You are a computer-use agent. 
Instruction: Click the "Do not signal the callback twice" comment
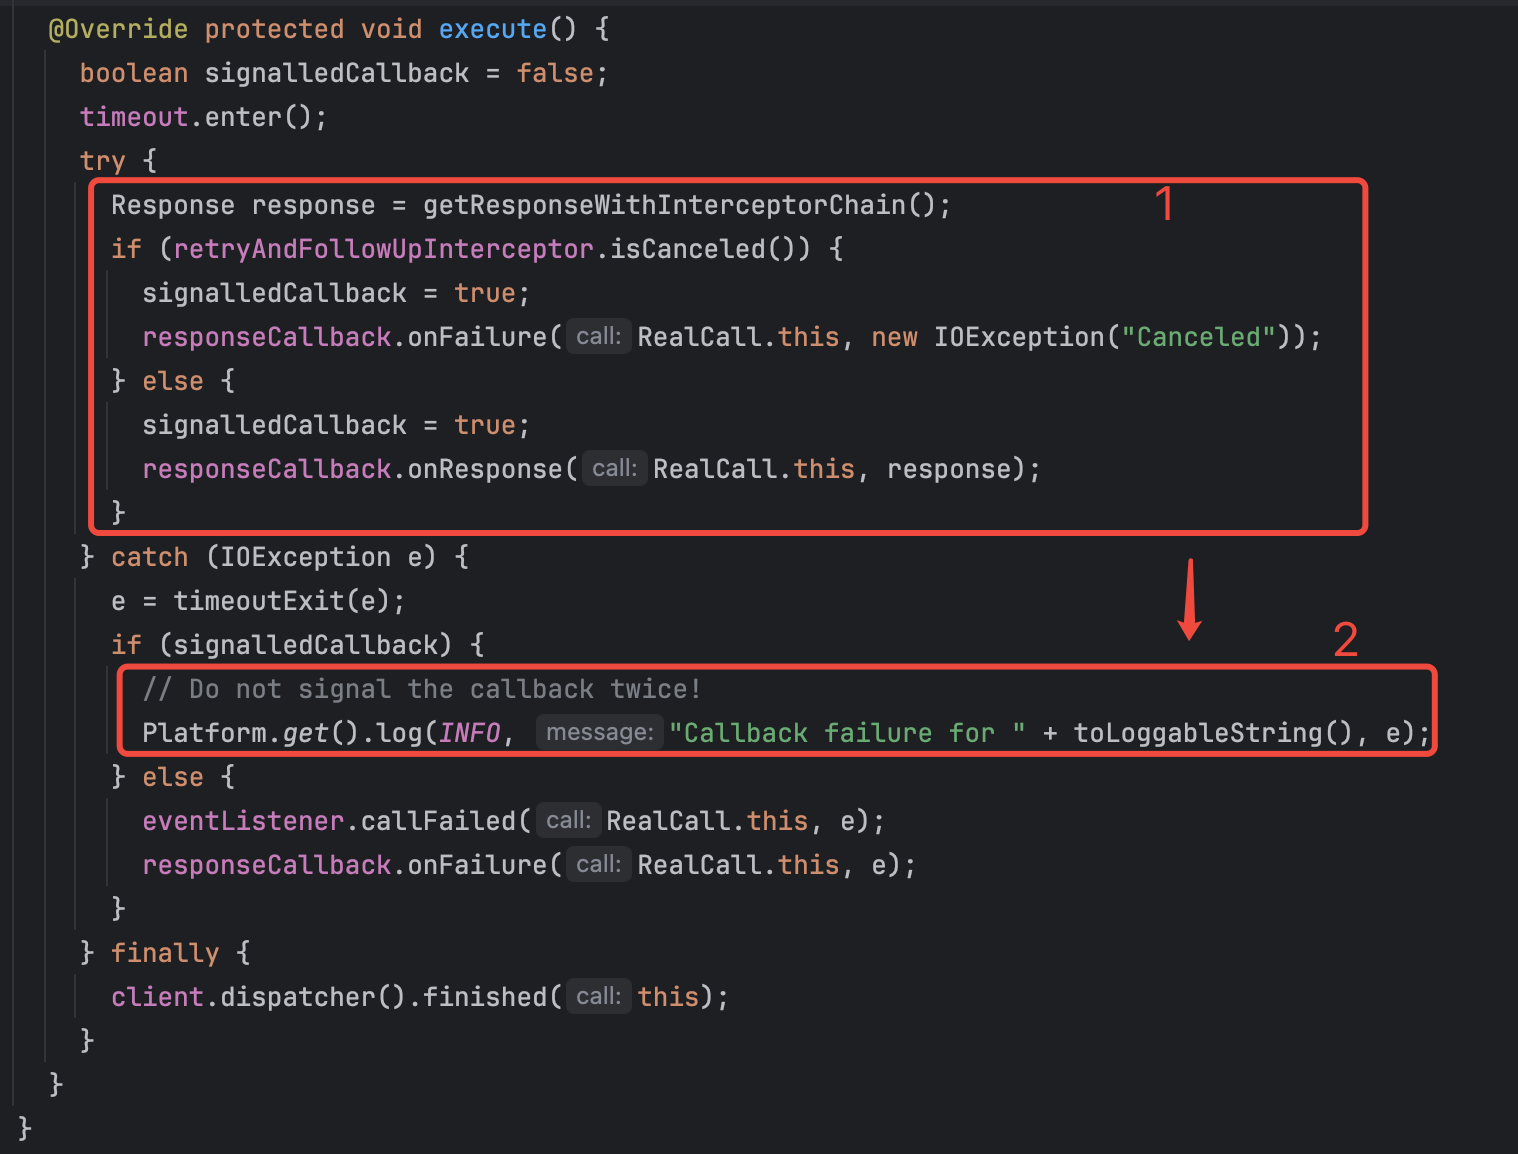coord(421,689)
